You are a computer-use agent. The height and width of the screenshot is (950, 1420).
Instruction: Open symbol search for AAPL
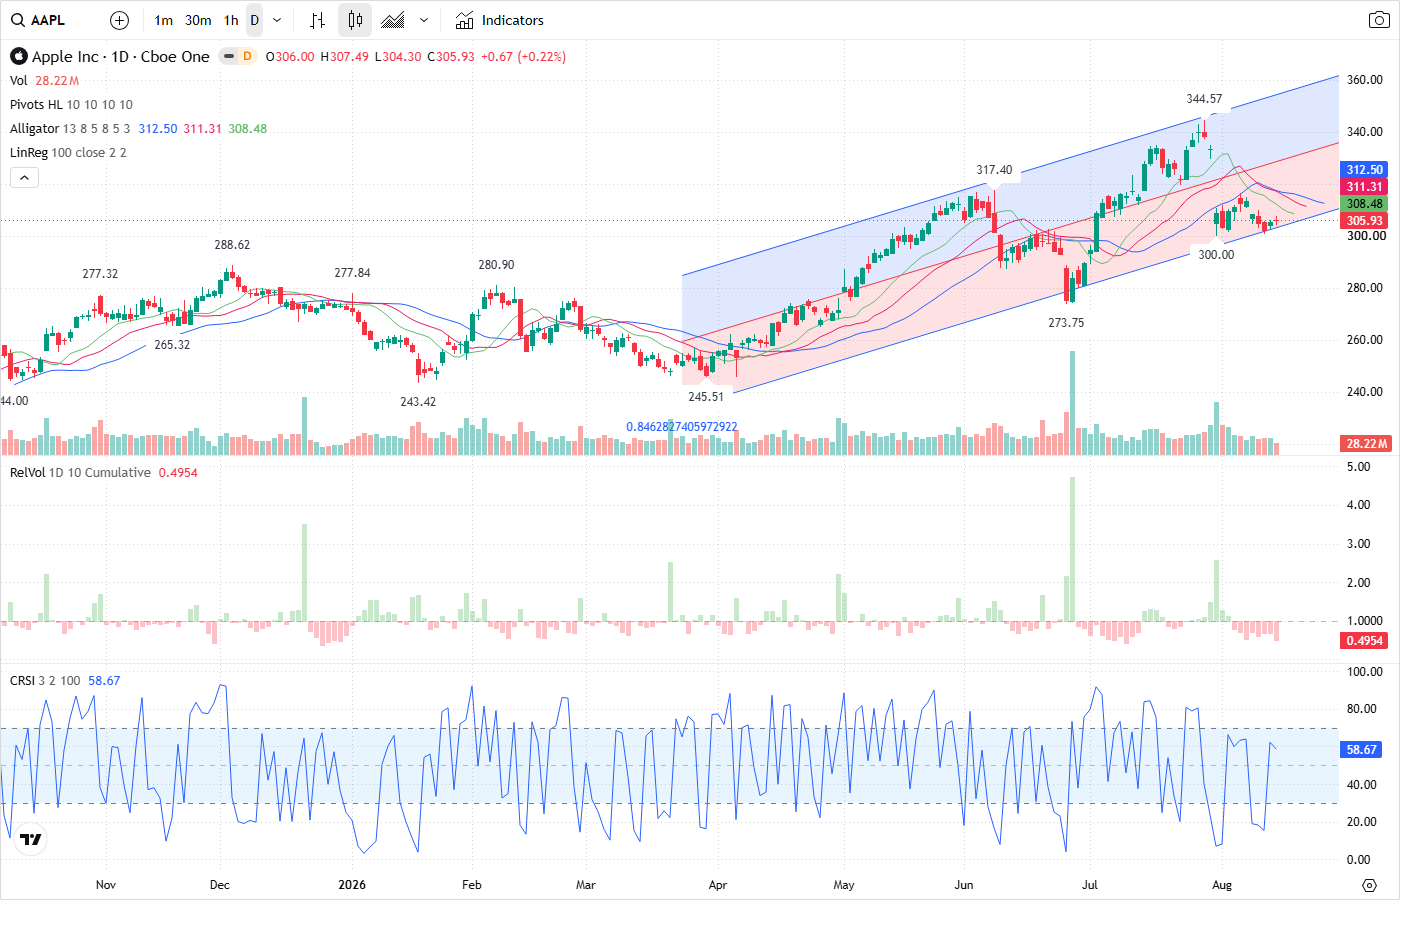point(40,20)
